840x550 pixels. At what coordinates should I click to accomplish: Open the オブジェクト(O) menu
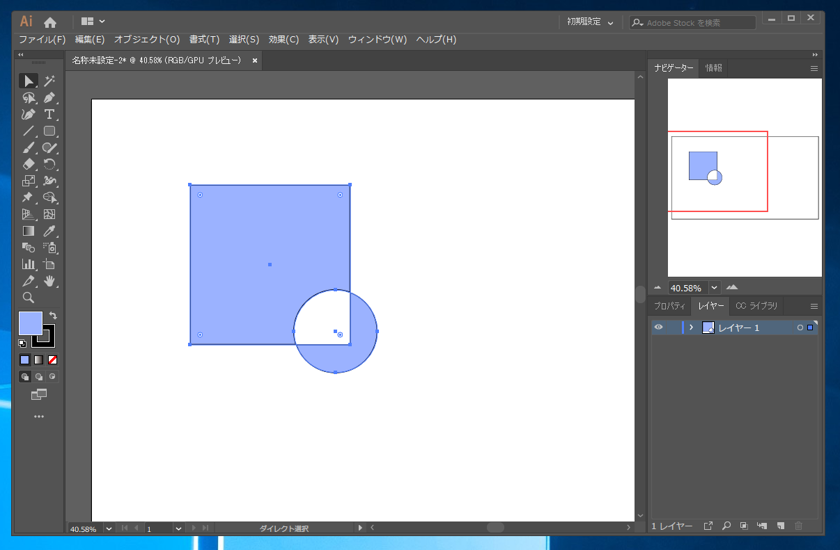(147, 40)
